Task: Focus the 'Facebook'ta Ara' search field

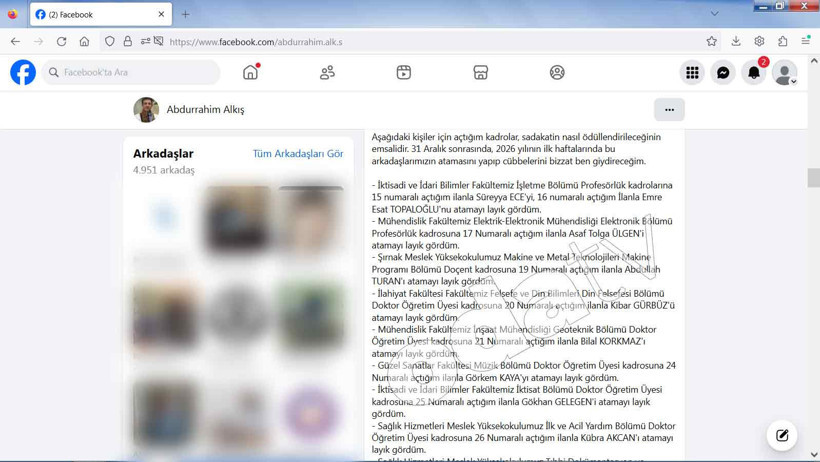Action: pyautogui.click(x=135, y=72)
